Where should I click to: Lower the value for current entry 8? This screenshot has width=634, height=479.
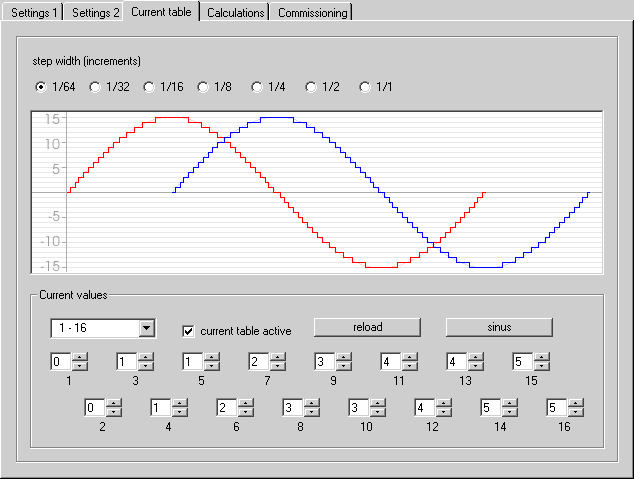pyautogui.click(x=312, y=412)
